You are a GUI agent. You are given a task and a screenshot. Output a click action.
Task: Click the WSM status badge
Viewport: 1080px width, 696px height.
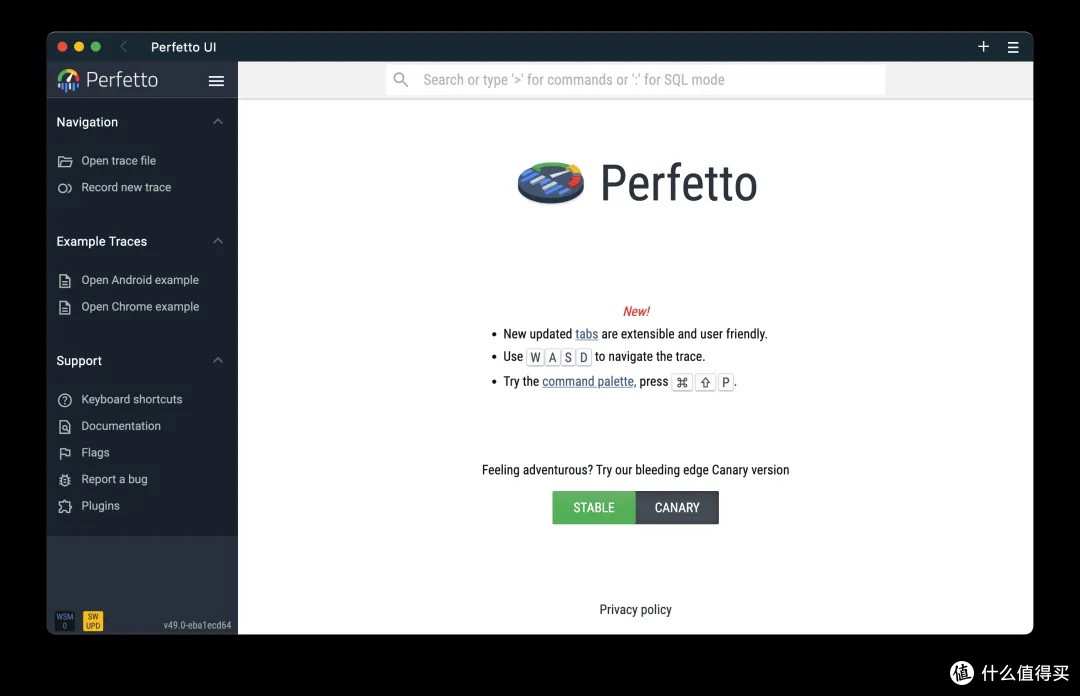[65, 621]
